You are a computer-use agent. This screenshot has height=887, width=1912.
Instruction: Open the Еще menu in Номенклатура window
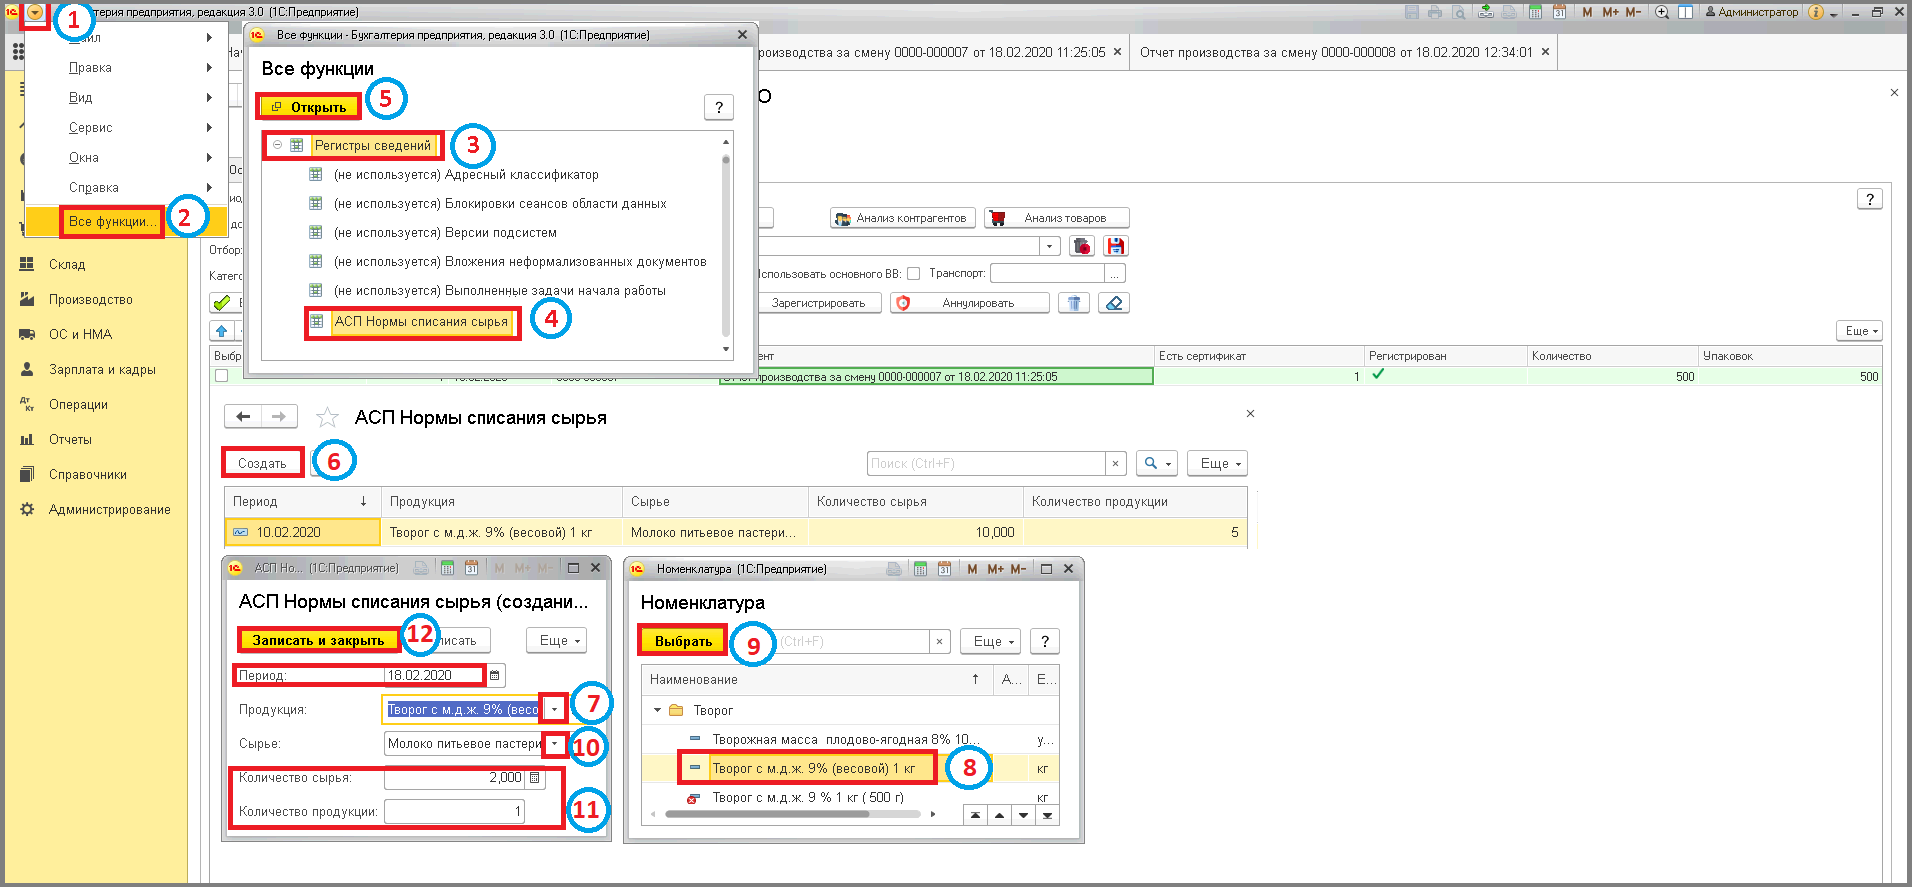990,641
